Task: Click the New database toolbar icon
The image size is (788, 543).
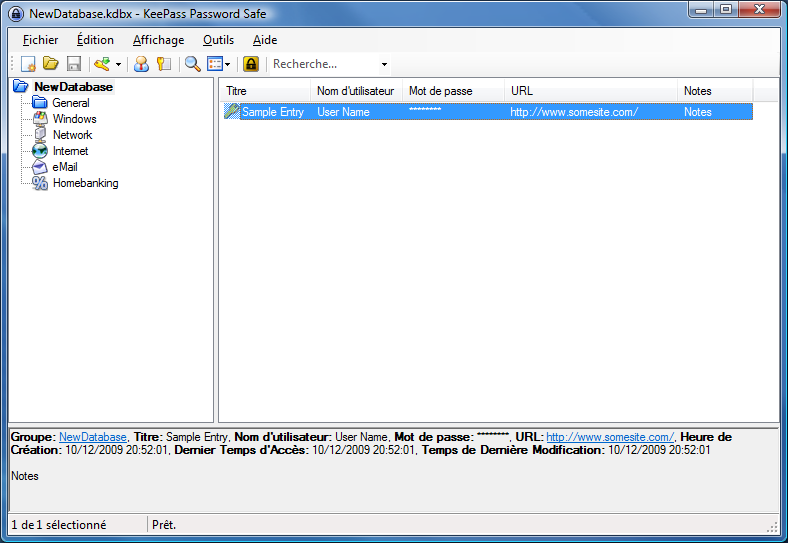Action: pyautogui.click(x=28, y=64)
